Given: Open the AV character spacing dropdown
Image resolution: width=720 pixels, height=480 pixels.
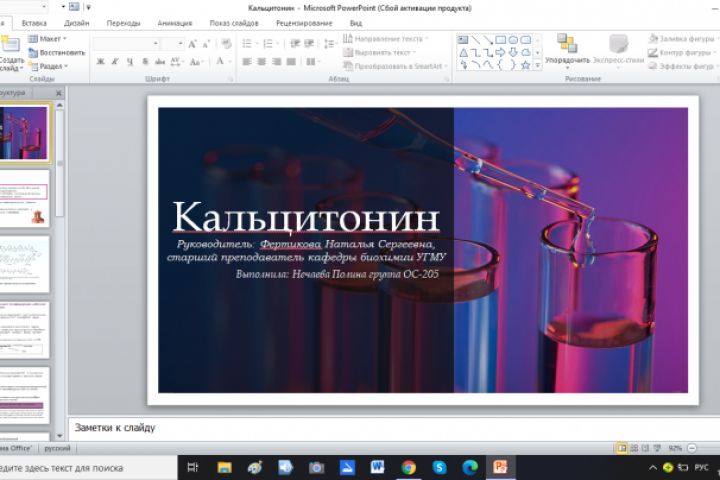Looking at the screenshot, I should tap(177, 62).
